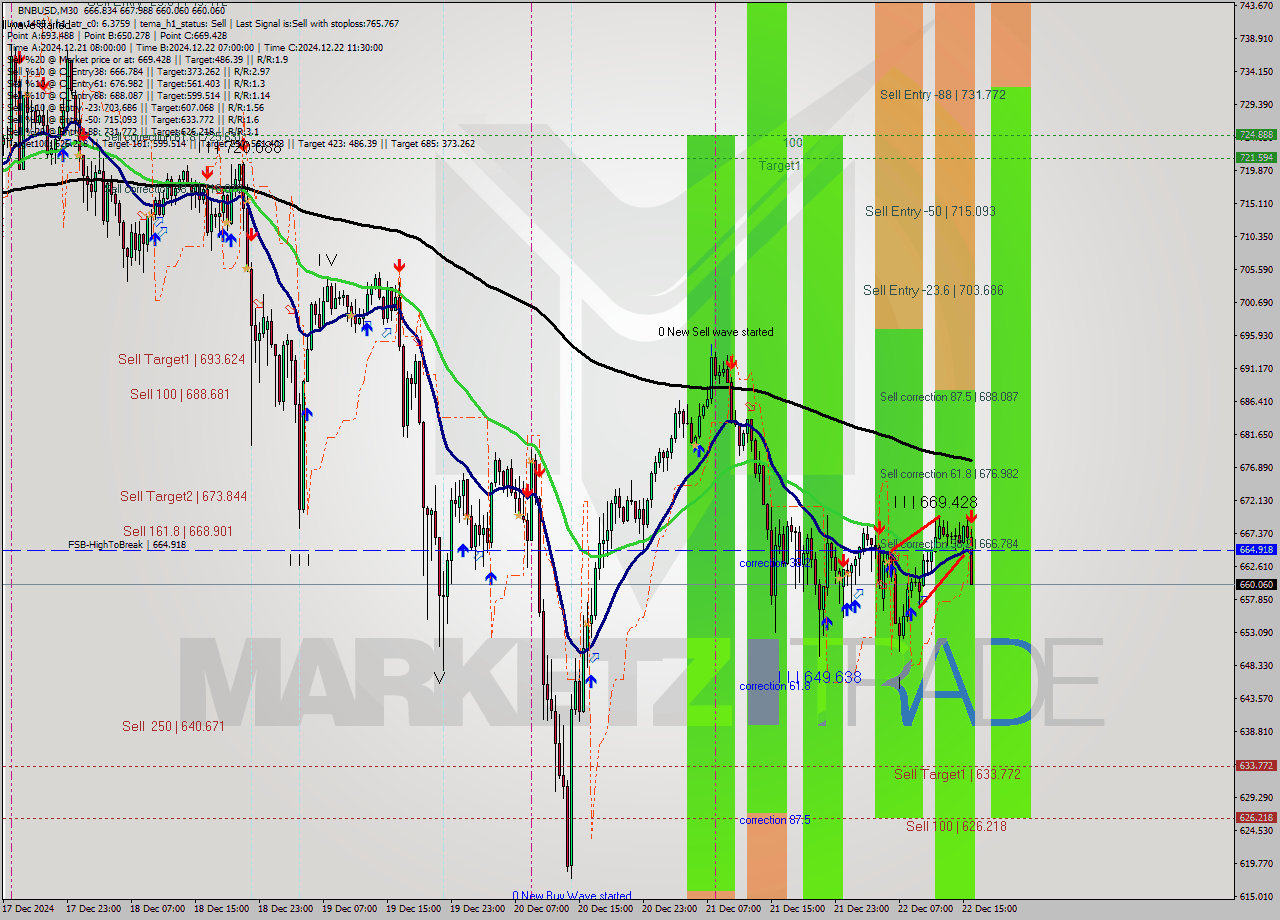This screenshot has height=920, width=1280.
Task: Click the 'Sell correction 87.5 | 688.087' label
Action: coord(949,397)
